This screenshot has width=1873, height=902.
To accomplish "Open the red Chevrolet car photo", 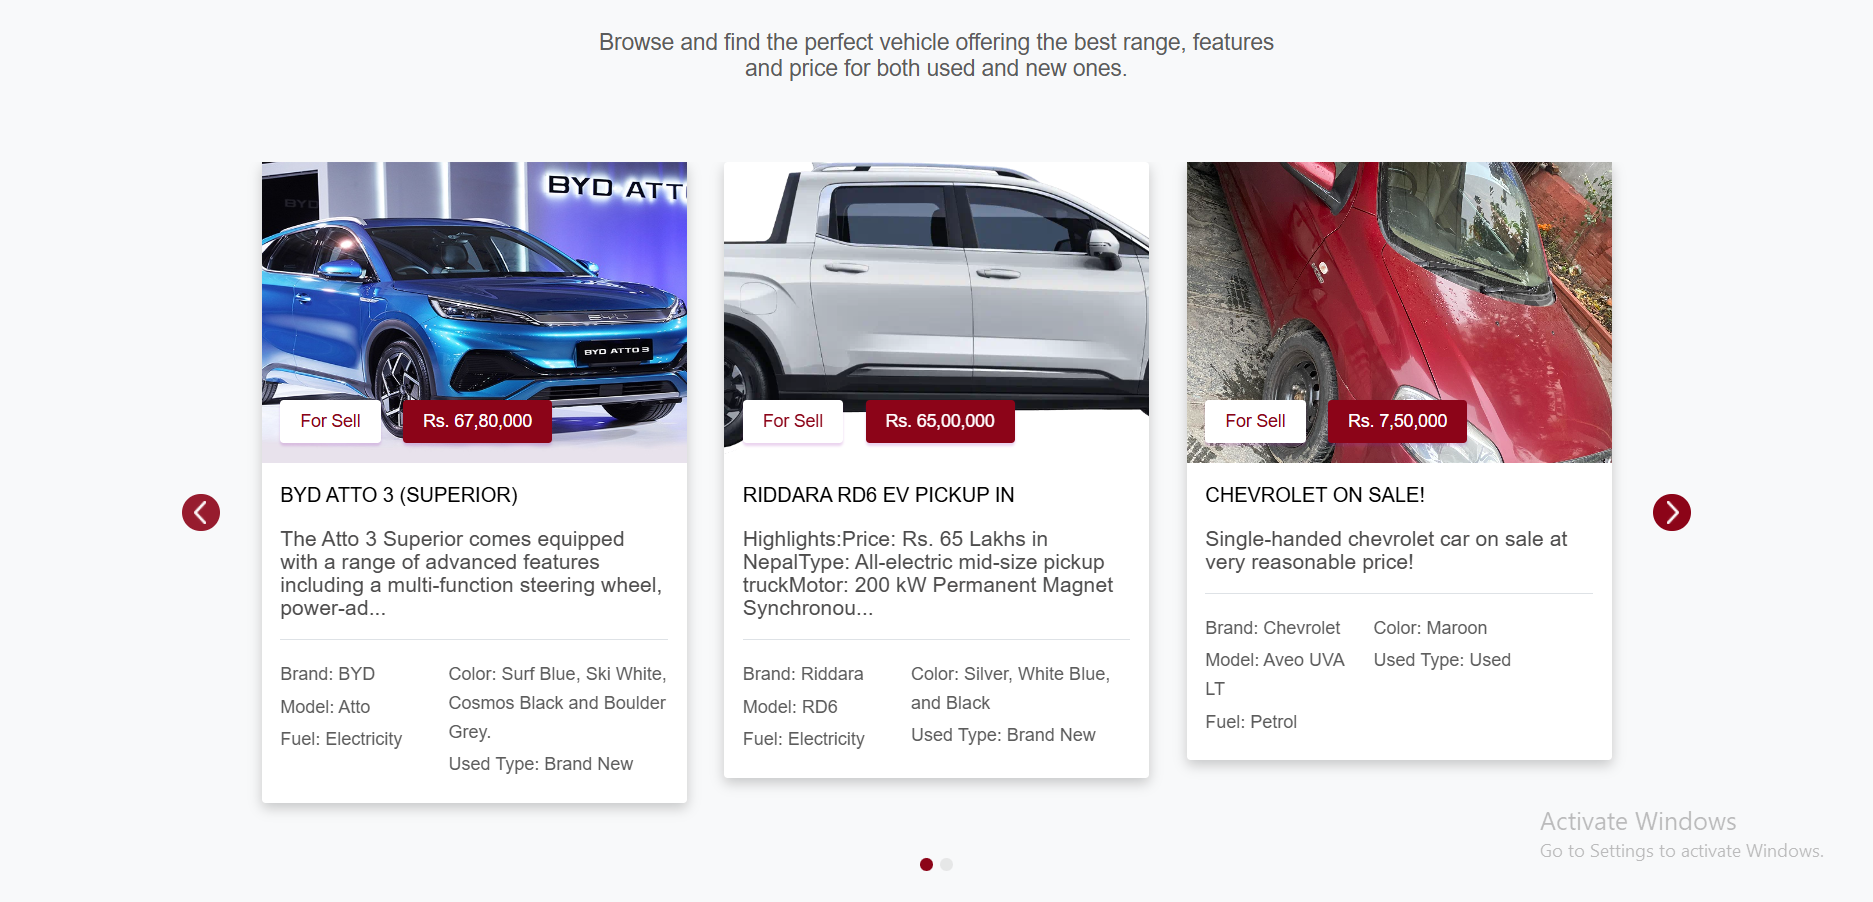I will [1399, 312].
